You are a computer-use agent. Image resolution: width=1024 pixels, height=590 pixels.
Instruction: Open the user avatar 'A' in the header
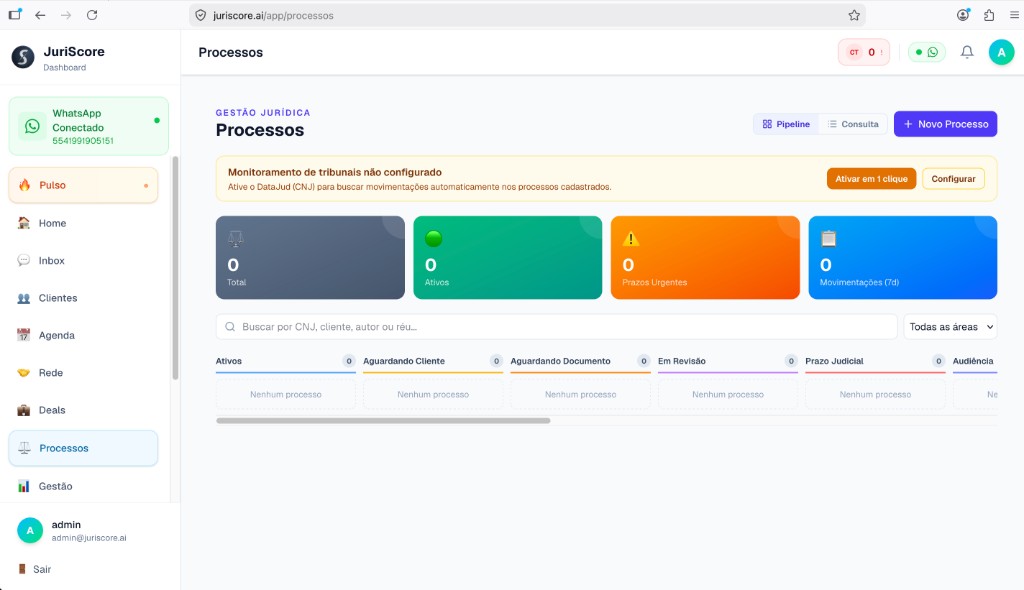click(1001, 52)
